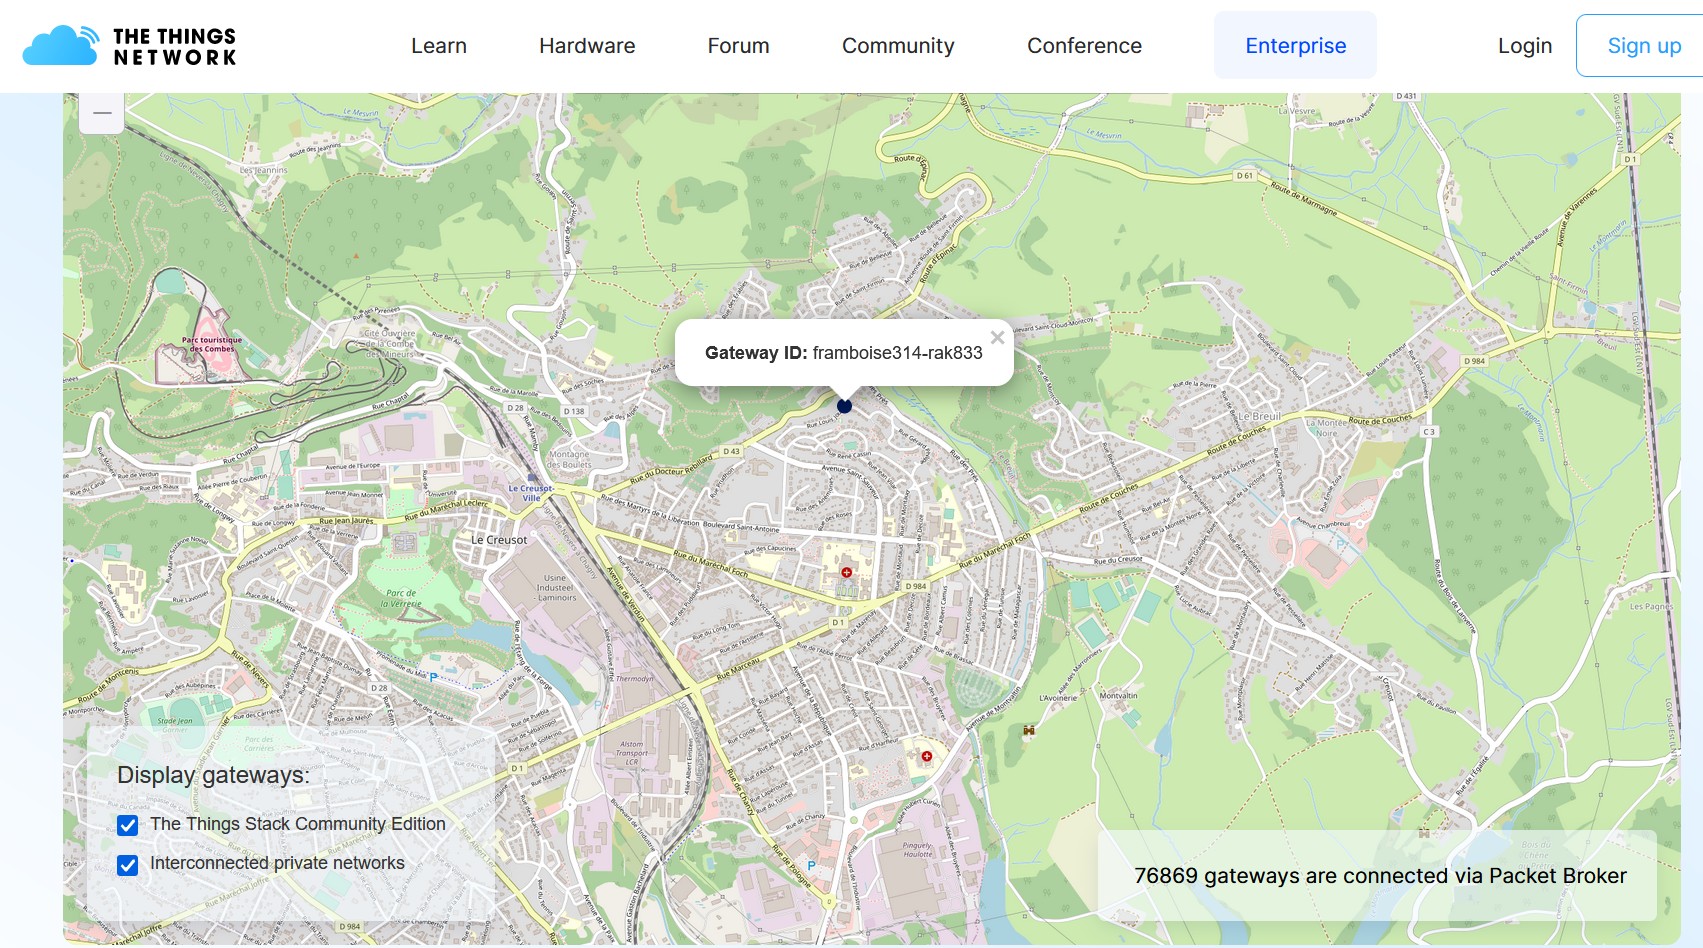Zoom out the map with minus button

click(102, 113)
